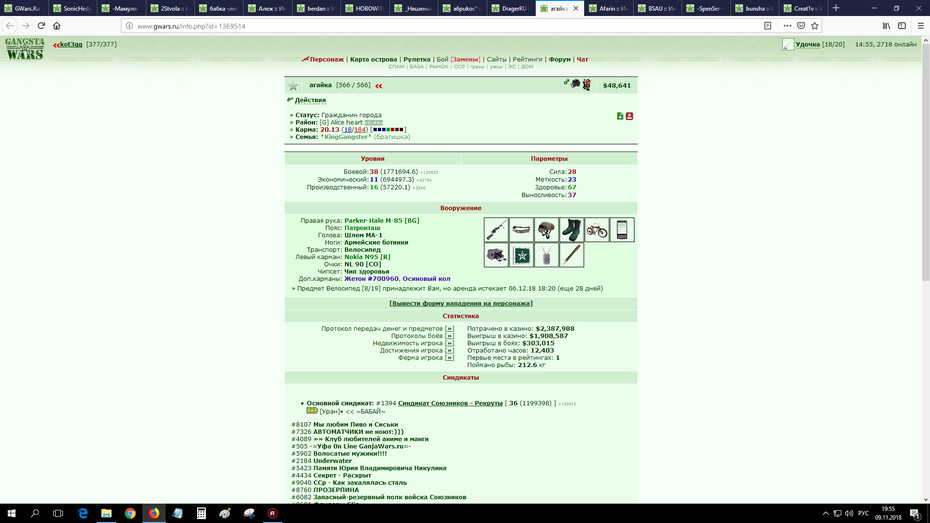Open the Windows Start menu
Viewport: 930px width, 523px height.
(x=11, y=514)
